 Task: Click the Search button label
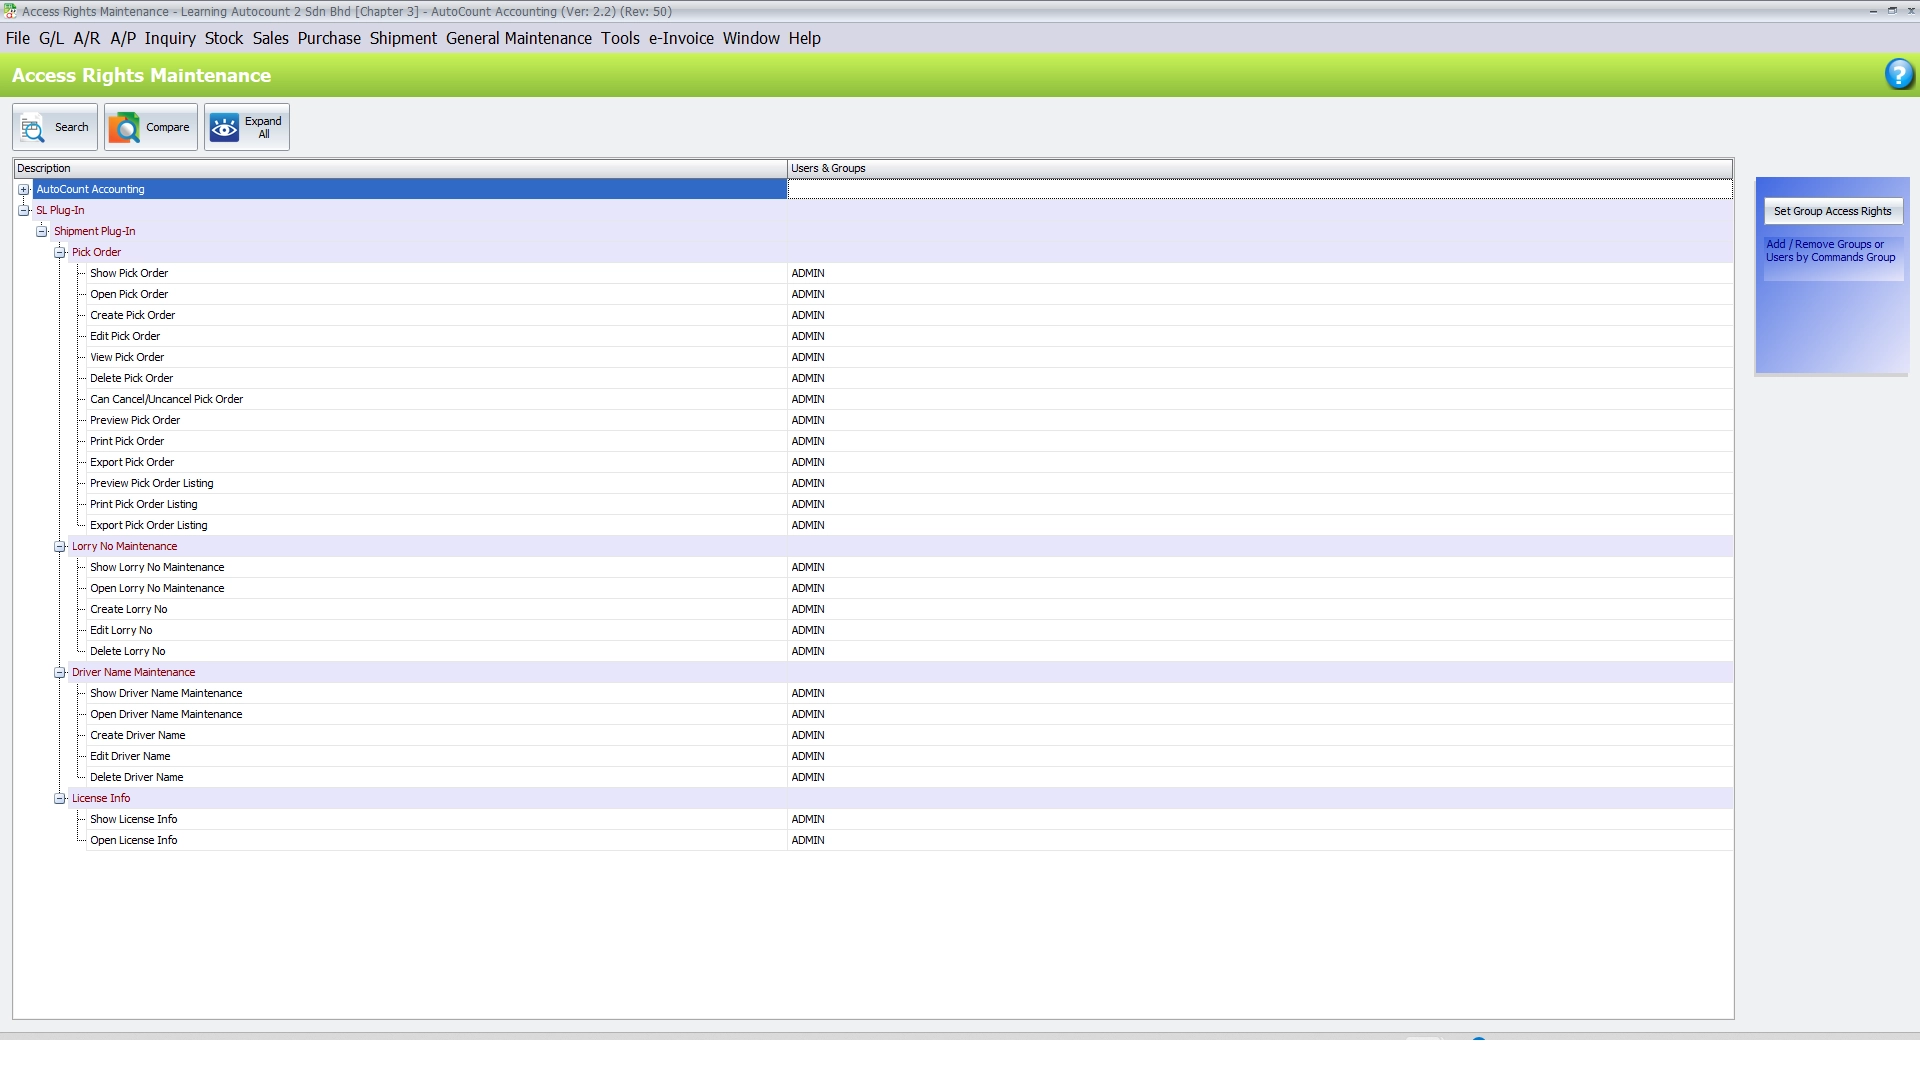pos(71,127)
